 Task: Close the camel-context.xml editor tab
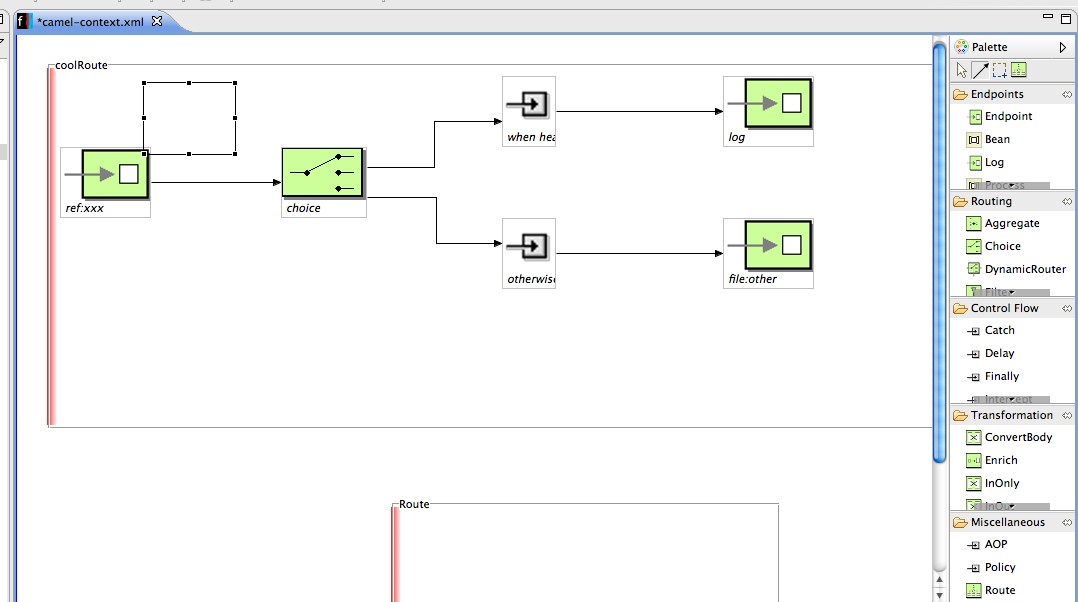coord(157,21)
